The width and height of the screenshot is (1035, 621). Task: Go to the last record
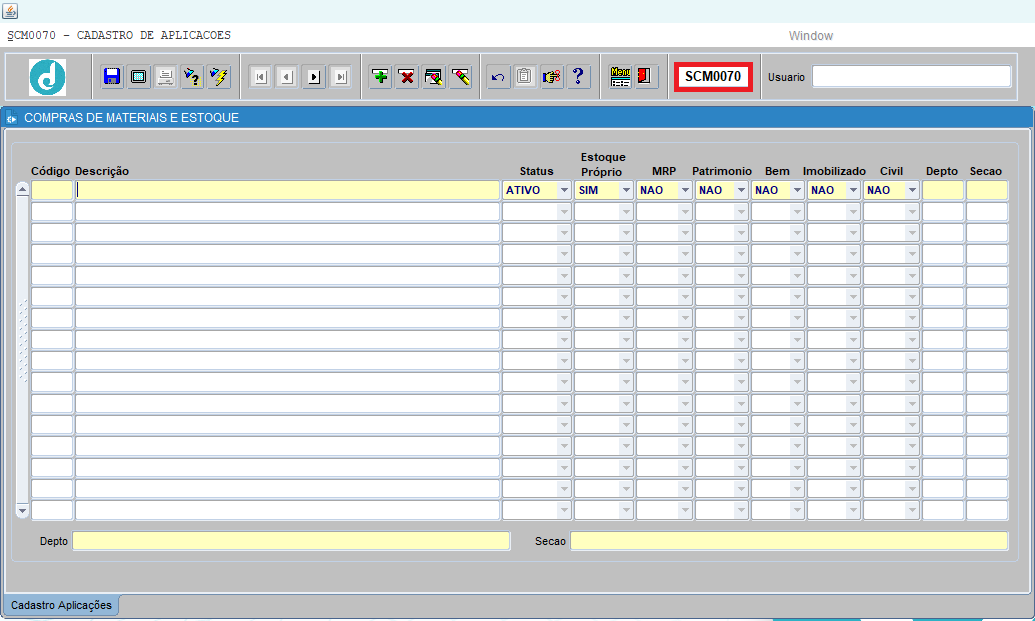click(x=340, y=77)
